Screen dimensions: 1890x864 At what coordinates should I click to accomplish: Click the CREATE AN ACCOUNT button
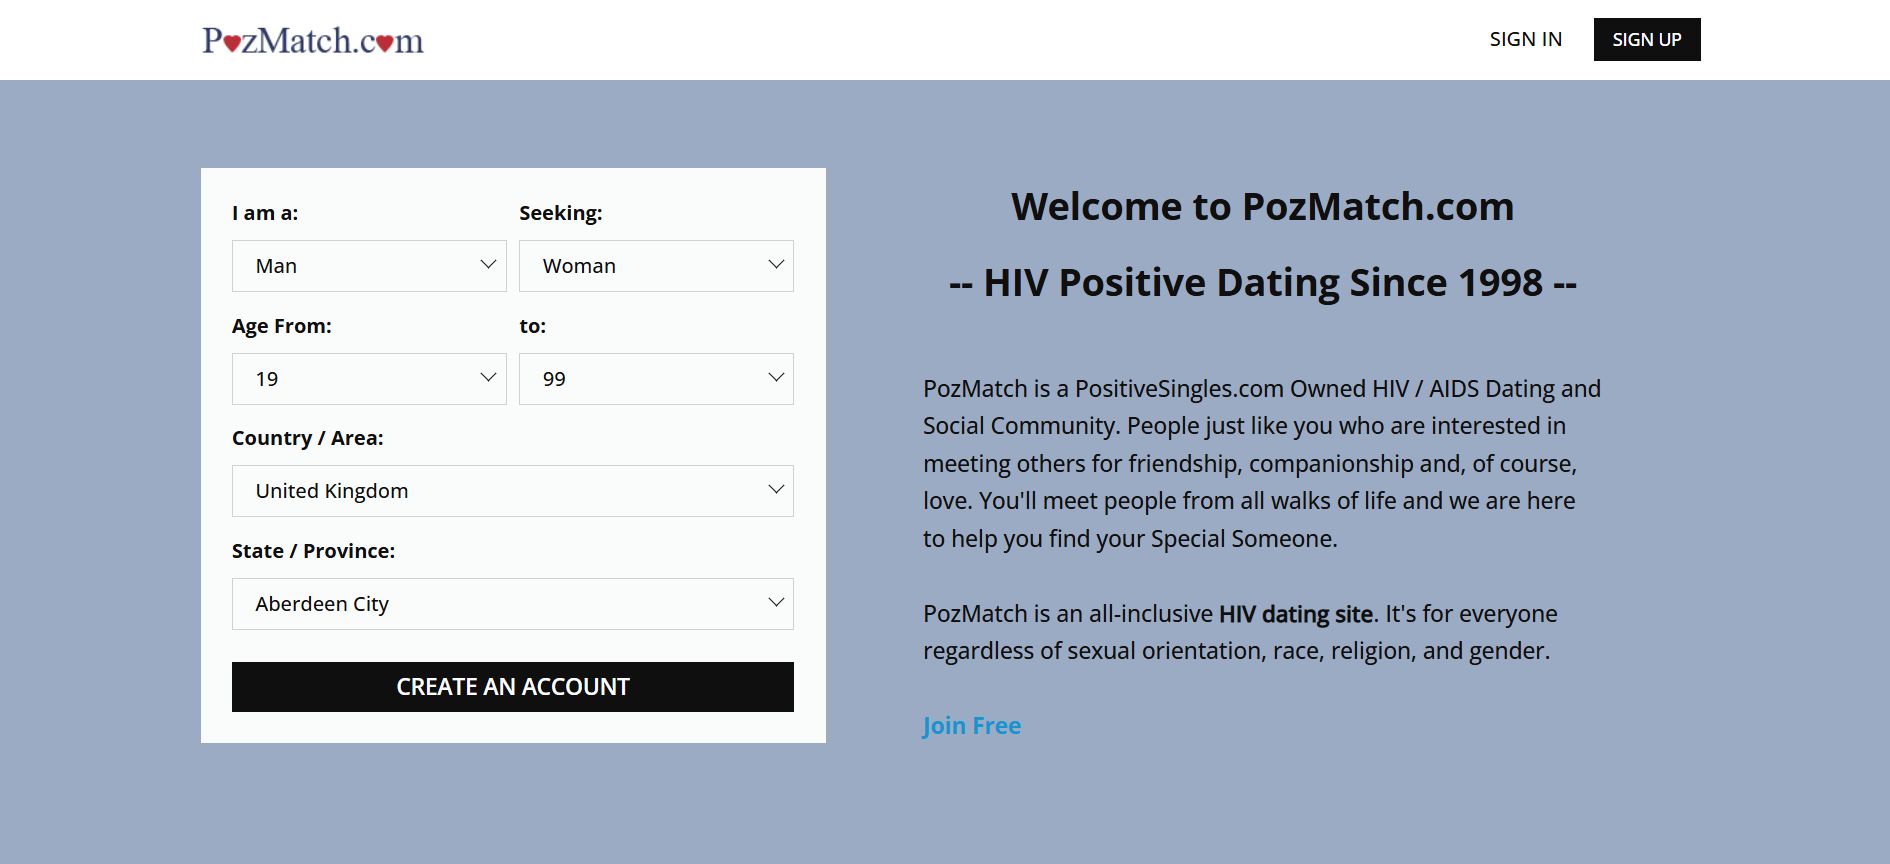(x=512, y=687)
